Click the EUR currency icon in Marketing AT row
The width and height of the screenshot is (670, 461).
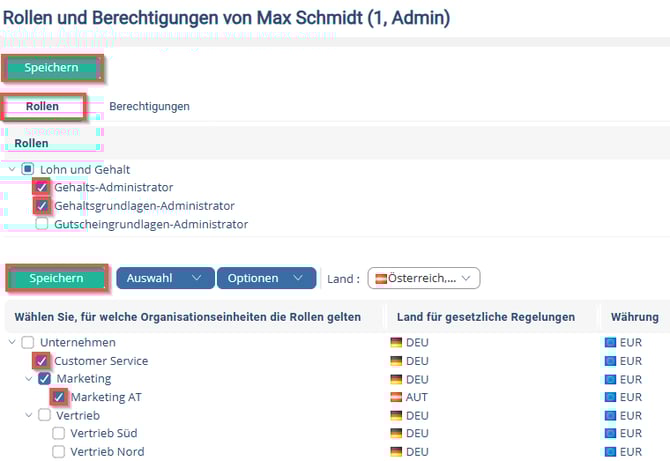(611, 397)
